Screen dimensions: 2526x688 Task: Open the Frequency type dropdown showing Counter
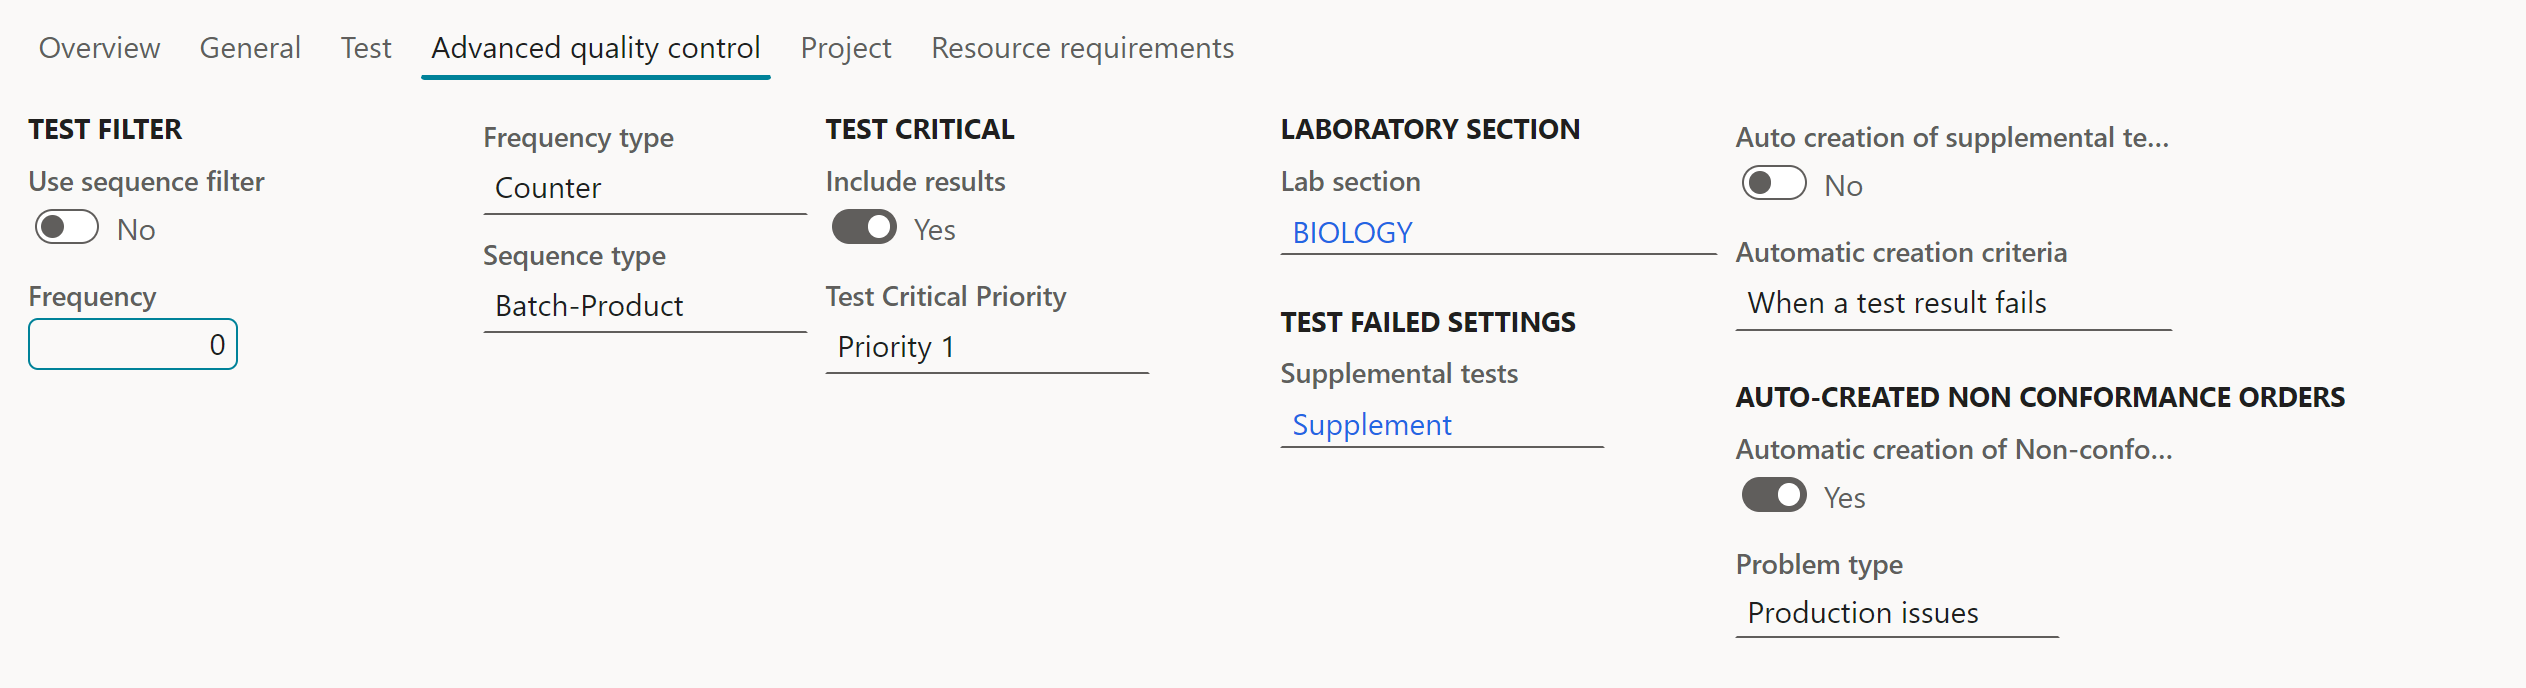click(x=644, y=189)
